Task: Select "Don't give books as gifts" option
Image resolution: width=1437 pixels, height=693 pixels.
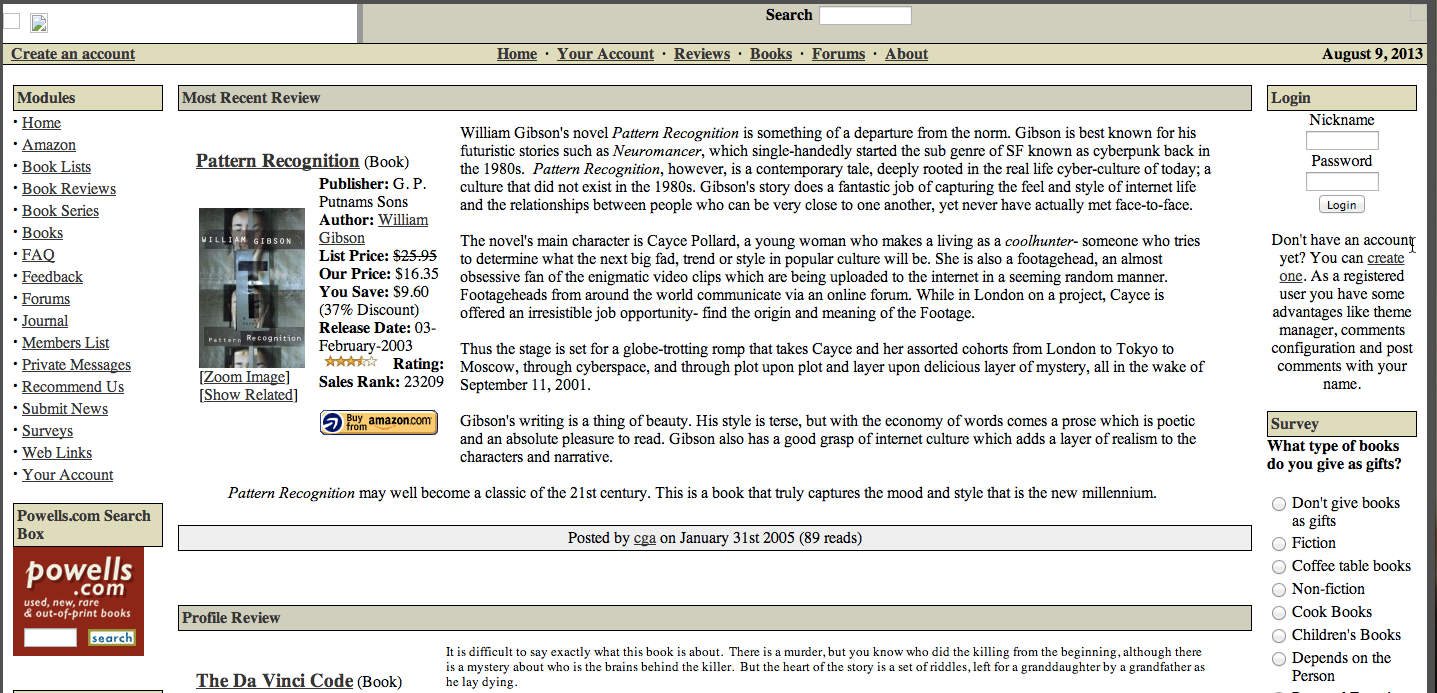Action: (1279, 504)
